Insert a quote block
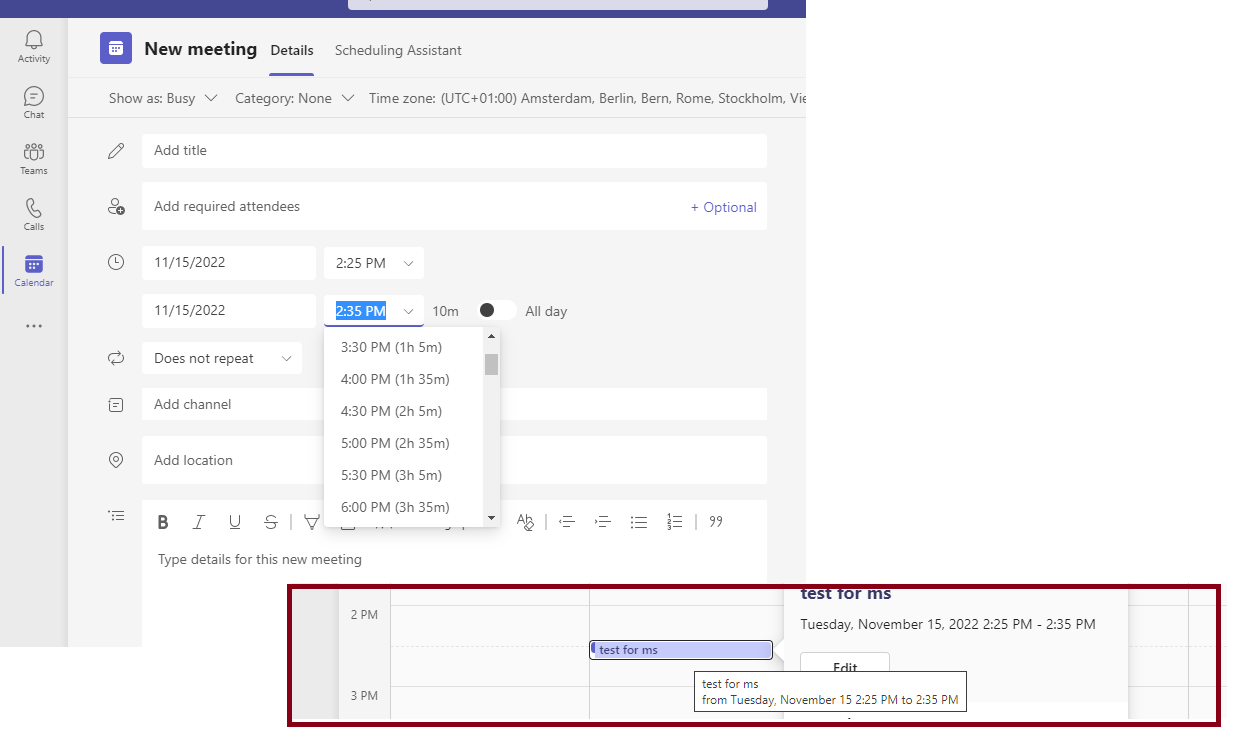 [x=716, y=522]
